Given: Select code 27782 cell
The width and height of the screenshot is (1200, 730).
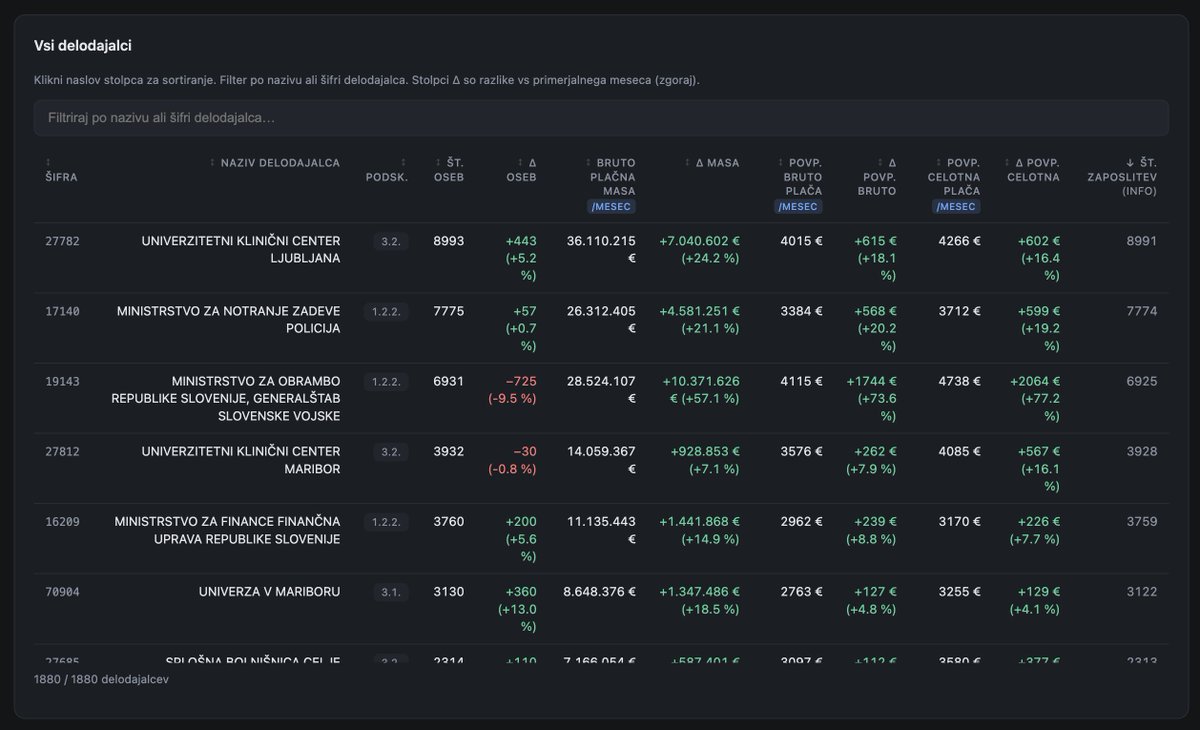Looking at the screenshot, I should click(63, 241).
